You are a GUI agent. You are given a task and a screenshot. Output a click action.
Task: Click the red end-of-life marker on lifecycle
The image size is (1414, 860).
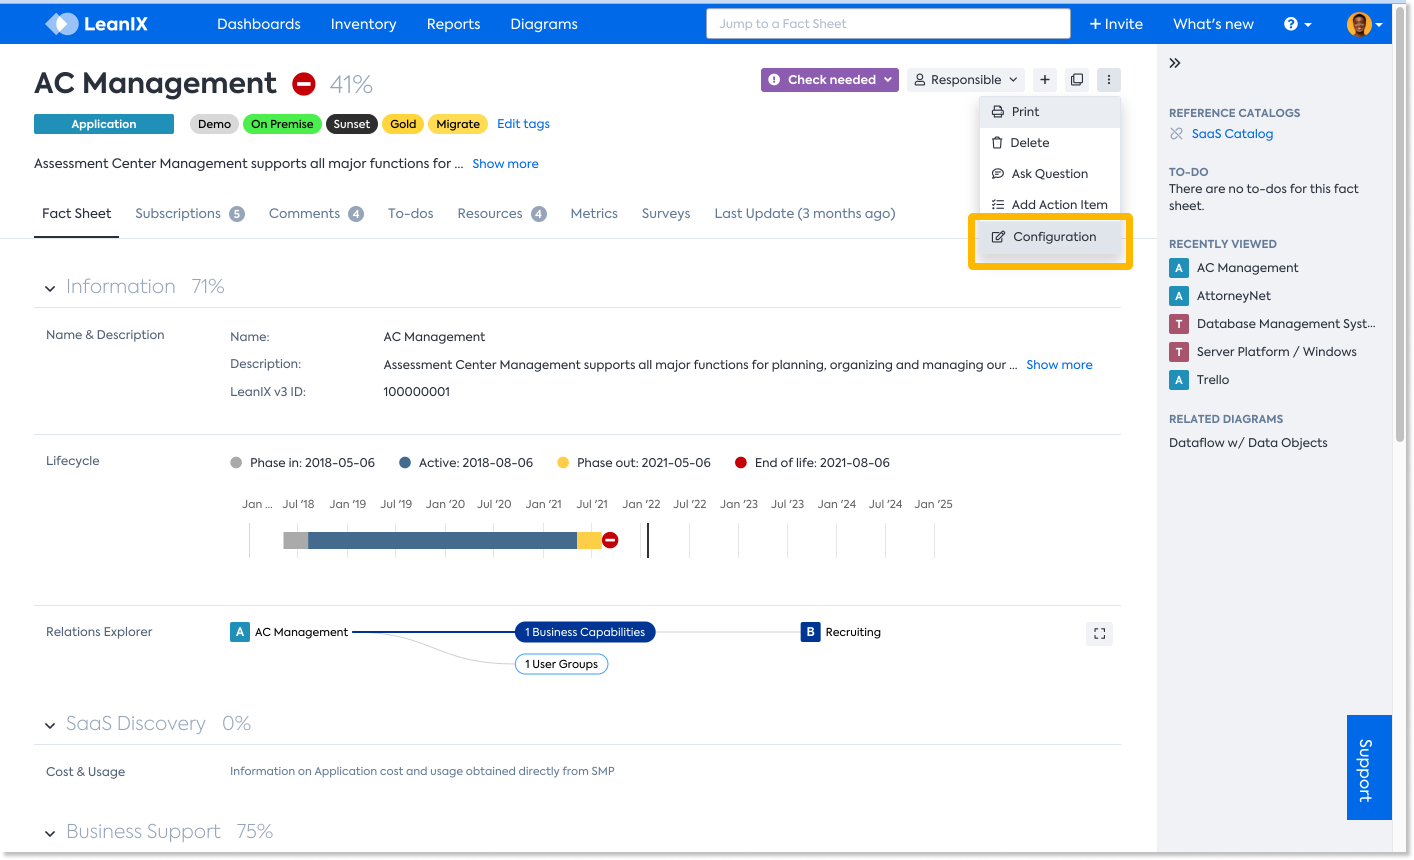coord(610,540)
